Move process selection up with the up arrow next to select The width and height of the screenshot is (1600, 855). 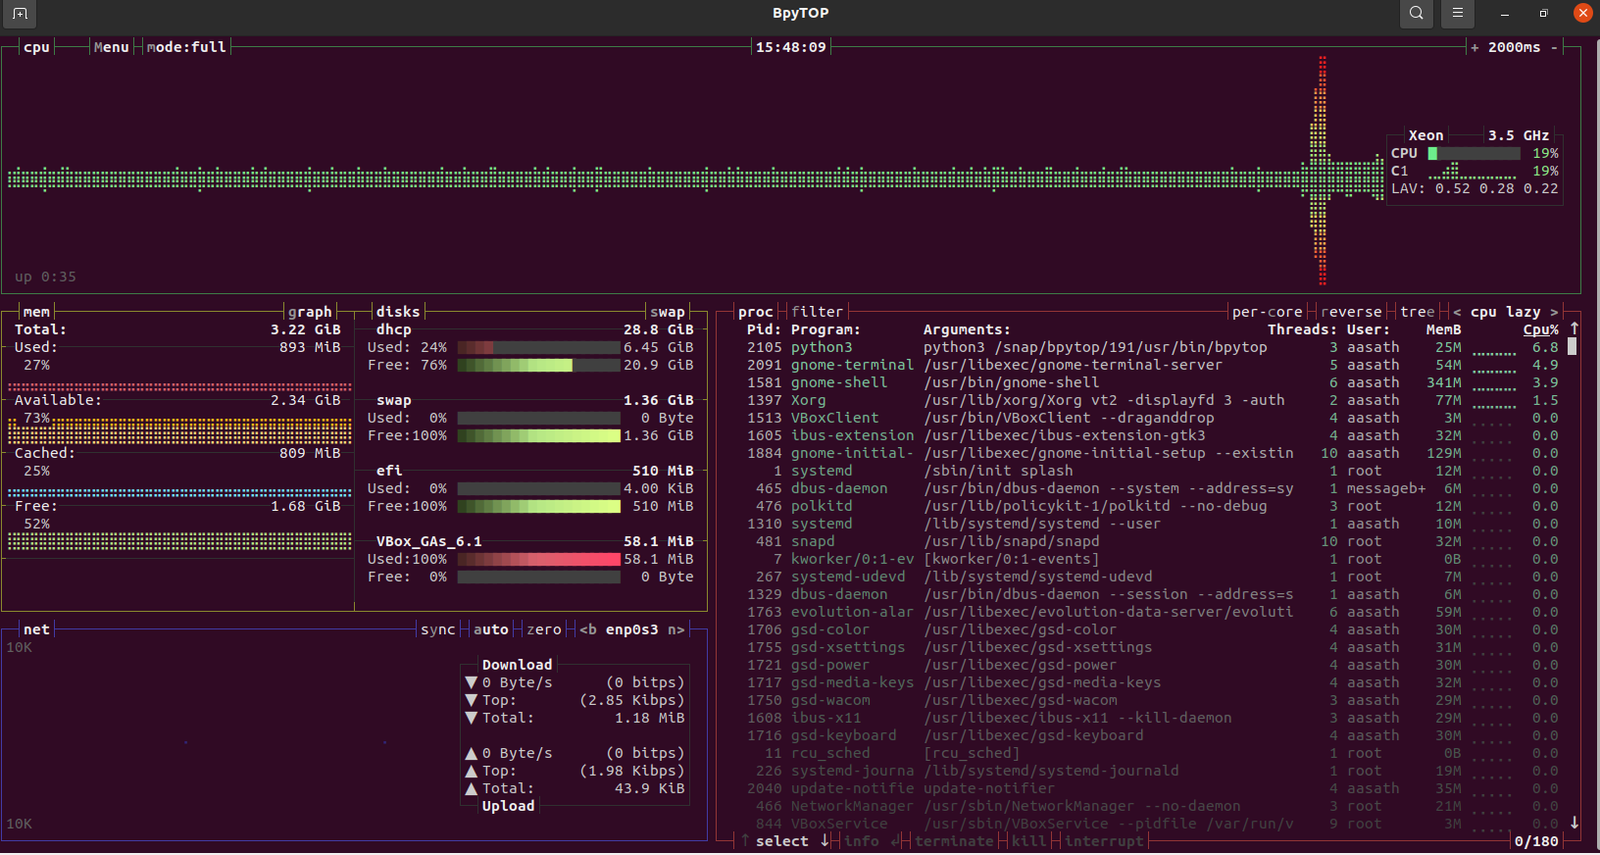coord(745,841)
